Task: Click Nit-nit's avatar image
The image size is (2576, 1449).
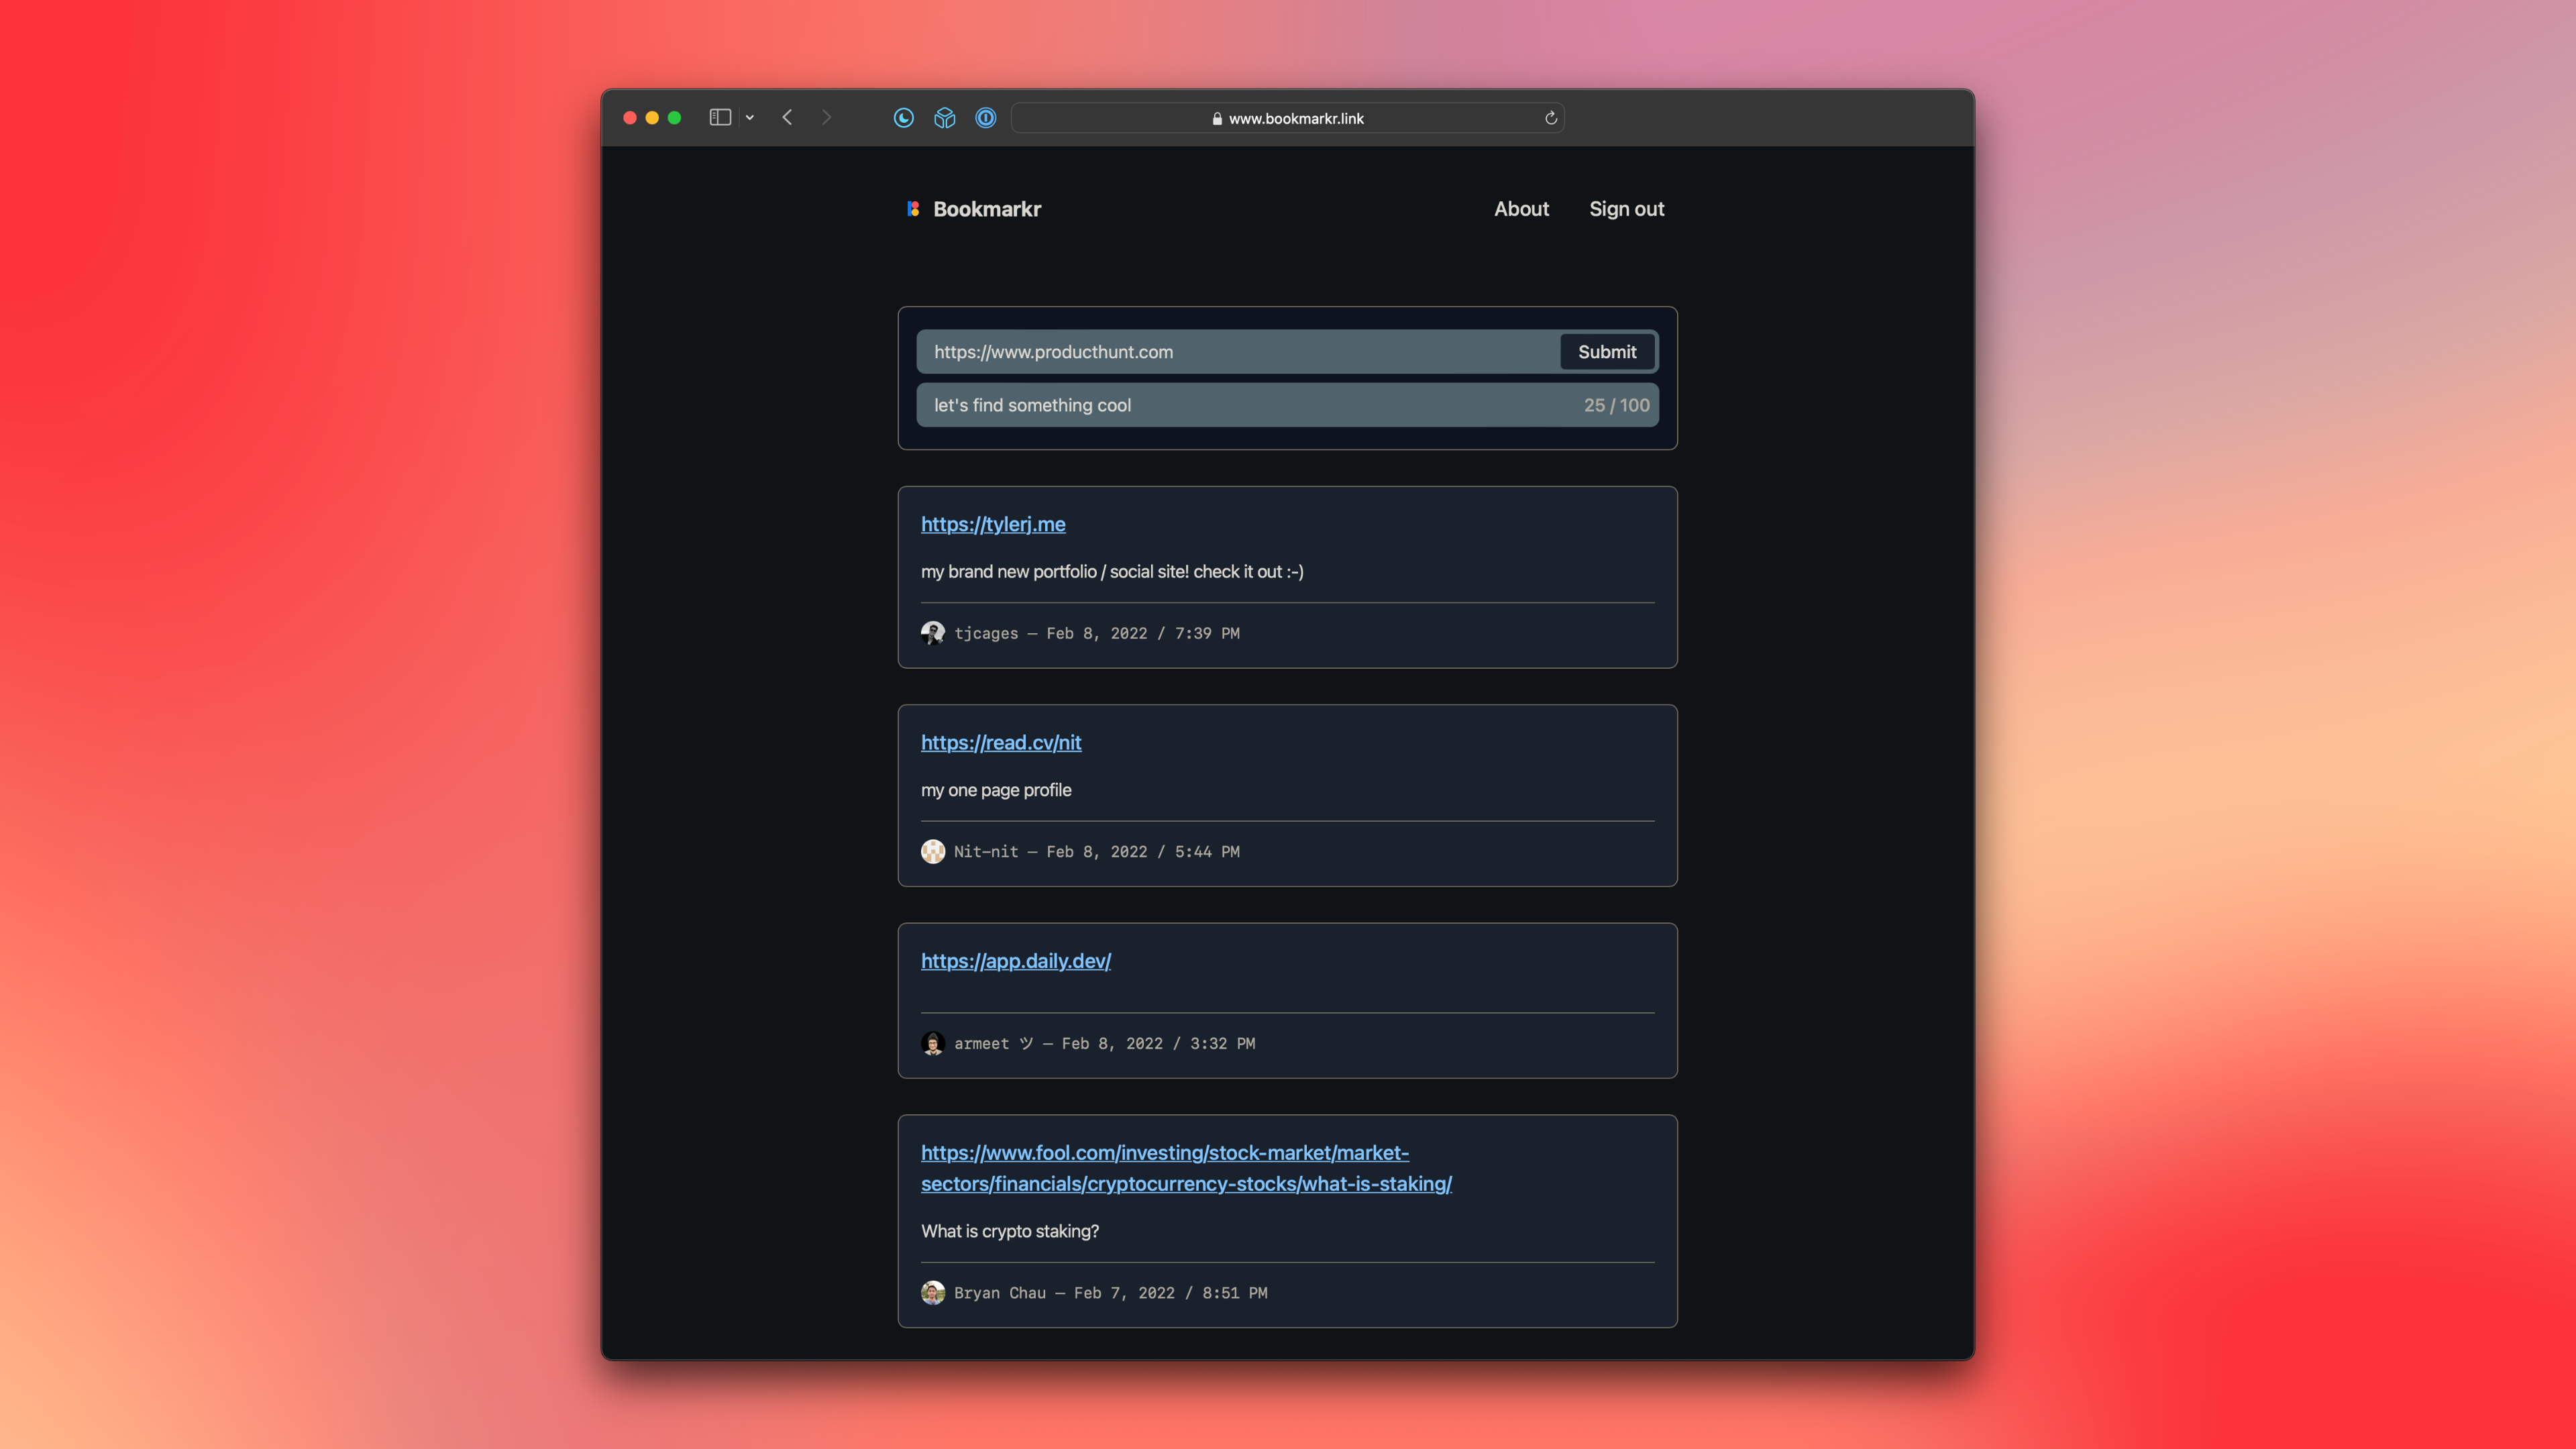Action: tap(933, 851)
